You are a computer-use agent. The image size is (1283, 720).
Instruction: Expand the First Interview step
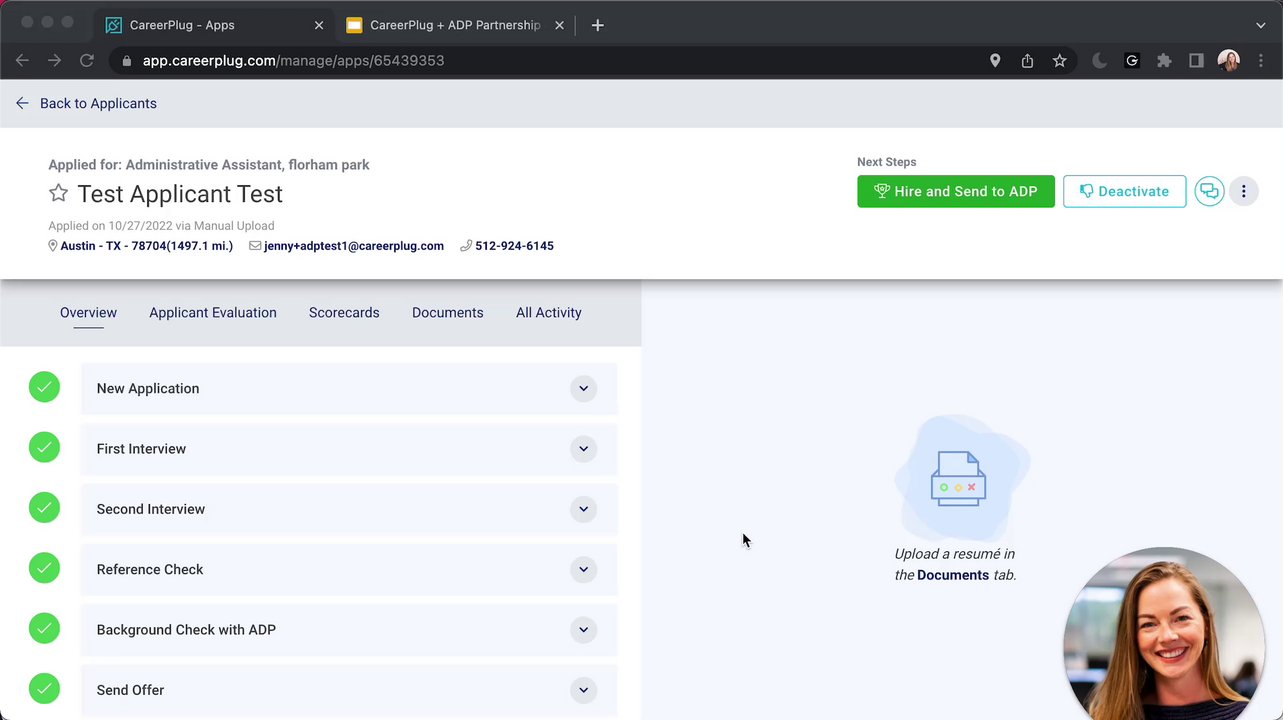click(x=583, y=449)
